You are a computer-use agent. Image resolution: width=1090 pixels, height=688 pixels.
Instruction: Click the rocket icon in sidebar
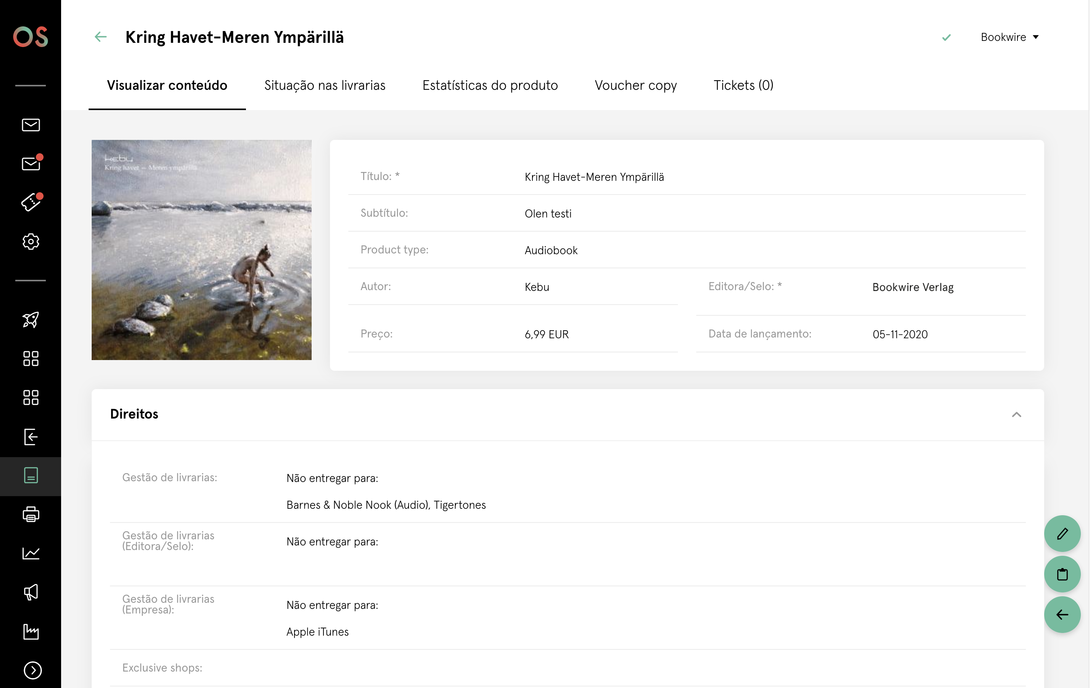pos(31,320)
